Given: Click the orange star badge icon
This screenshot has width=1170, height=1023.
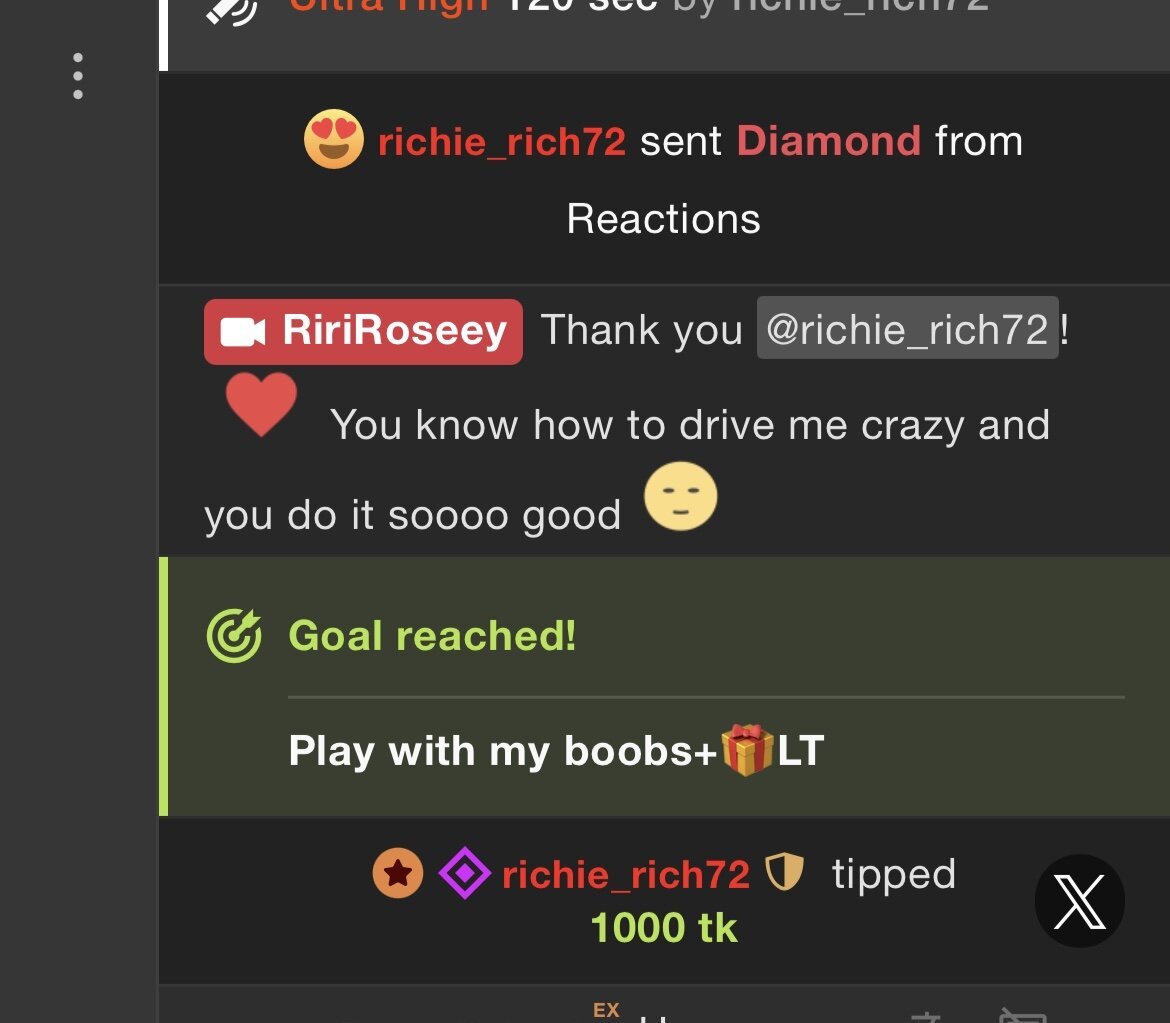Looking at the screenshot, I should 398,872.
